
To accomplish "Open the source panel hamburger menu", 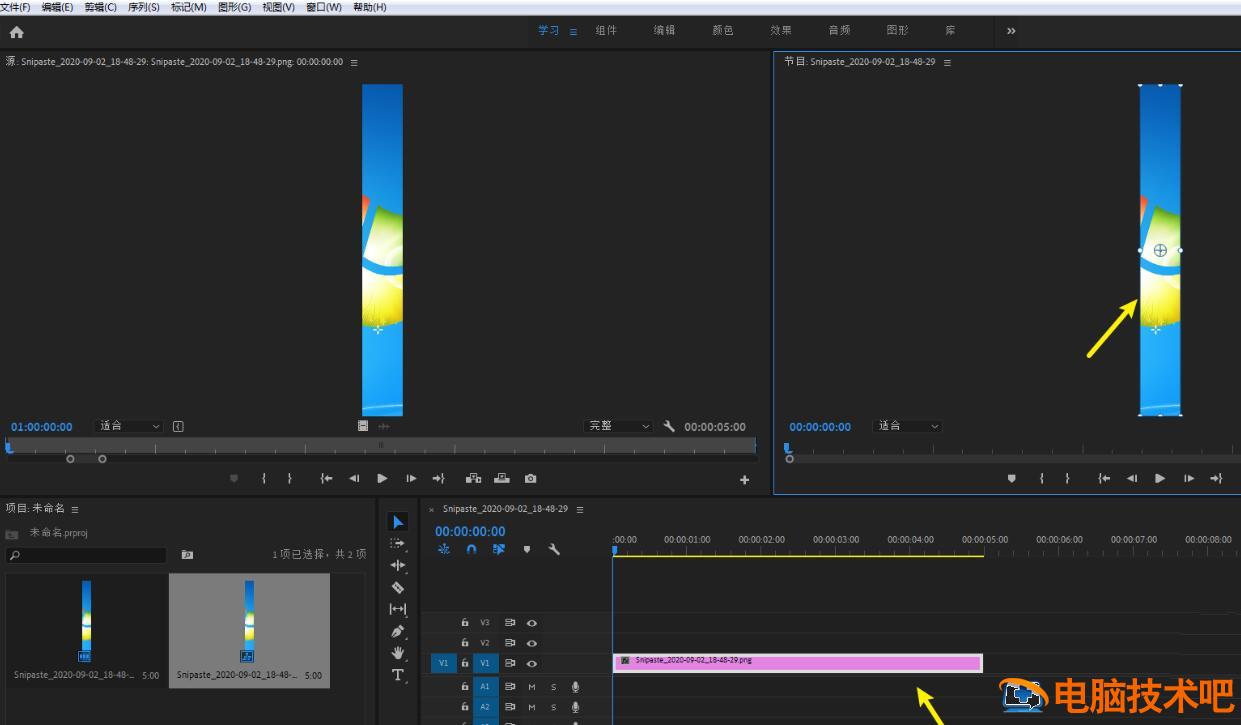I will click(354, 62).
